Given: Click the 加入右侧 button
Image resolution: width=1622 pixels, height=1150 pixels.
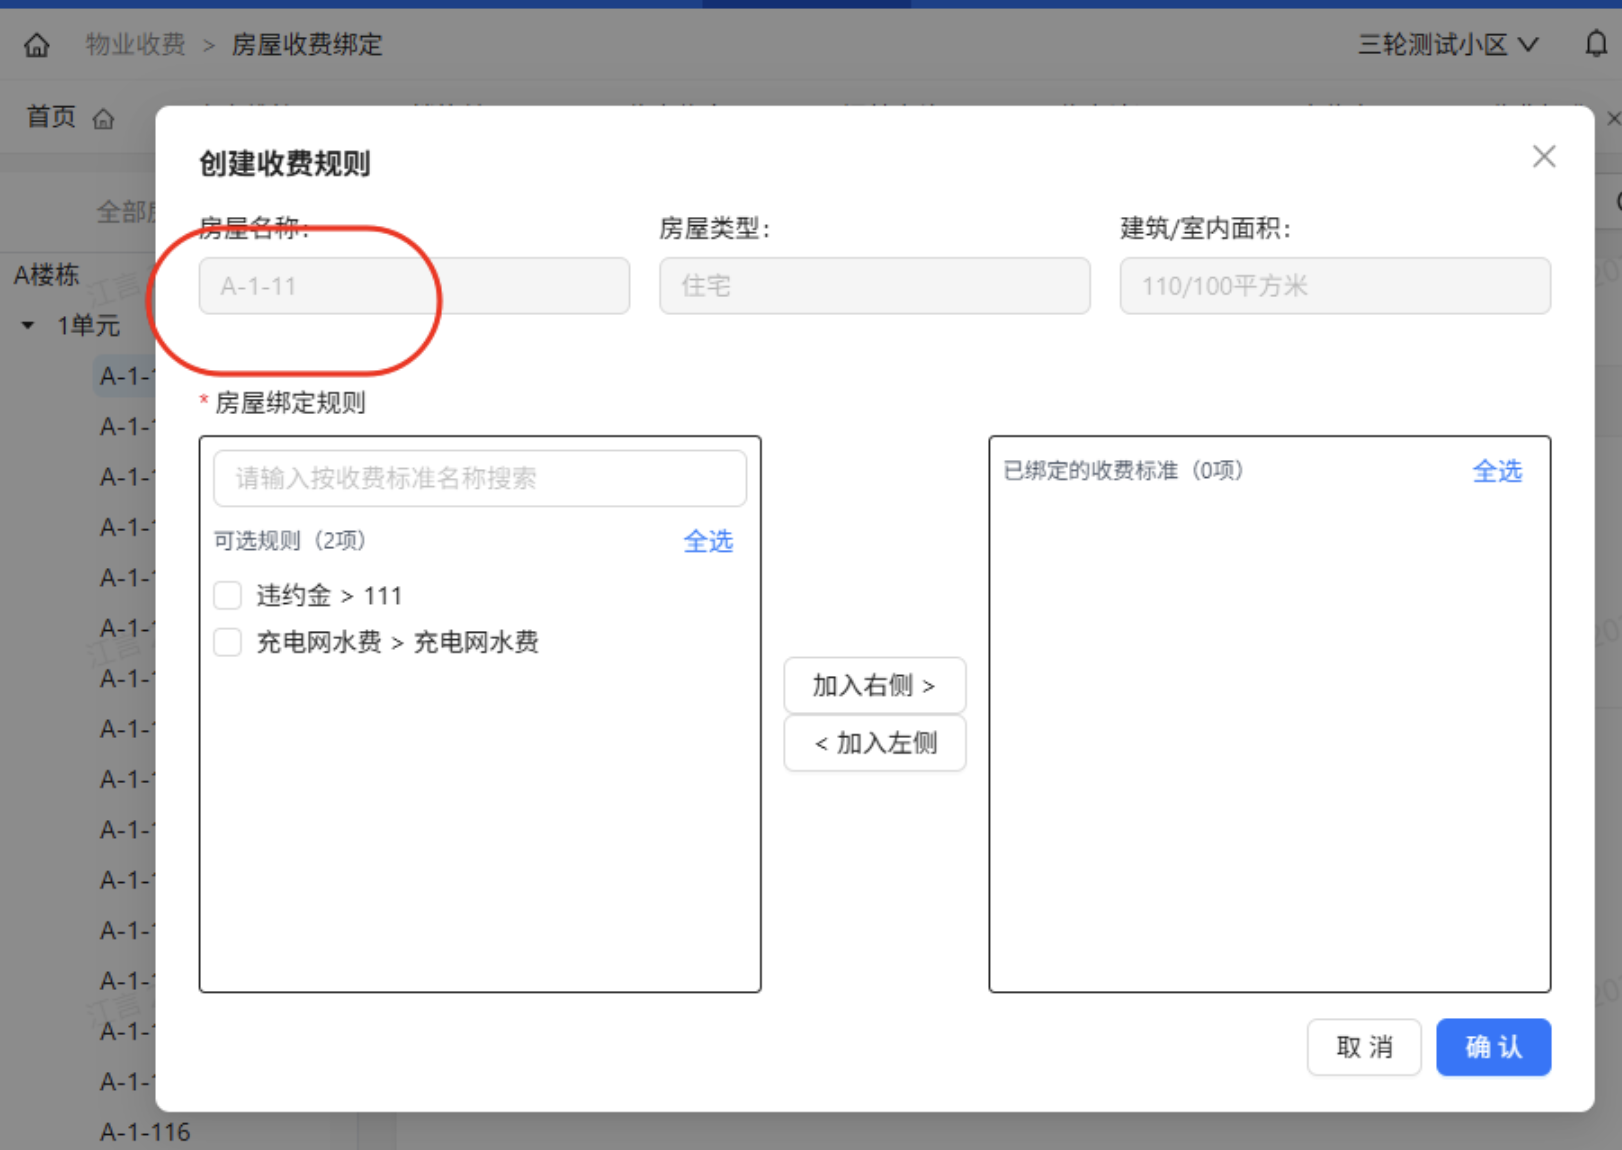Looking at the screenshot, I should pyautogui.click(x=874, y=686).
